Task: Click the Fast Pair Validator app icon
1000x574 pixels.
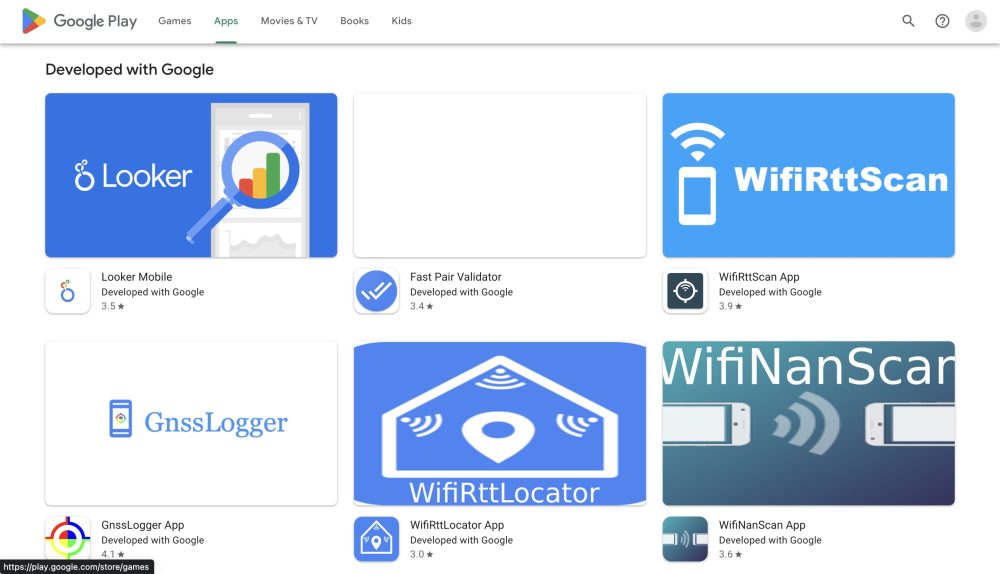Action: (376, 292)
